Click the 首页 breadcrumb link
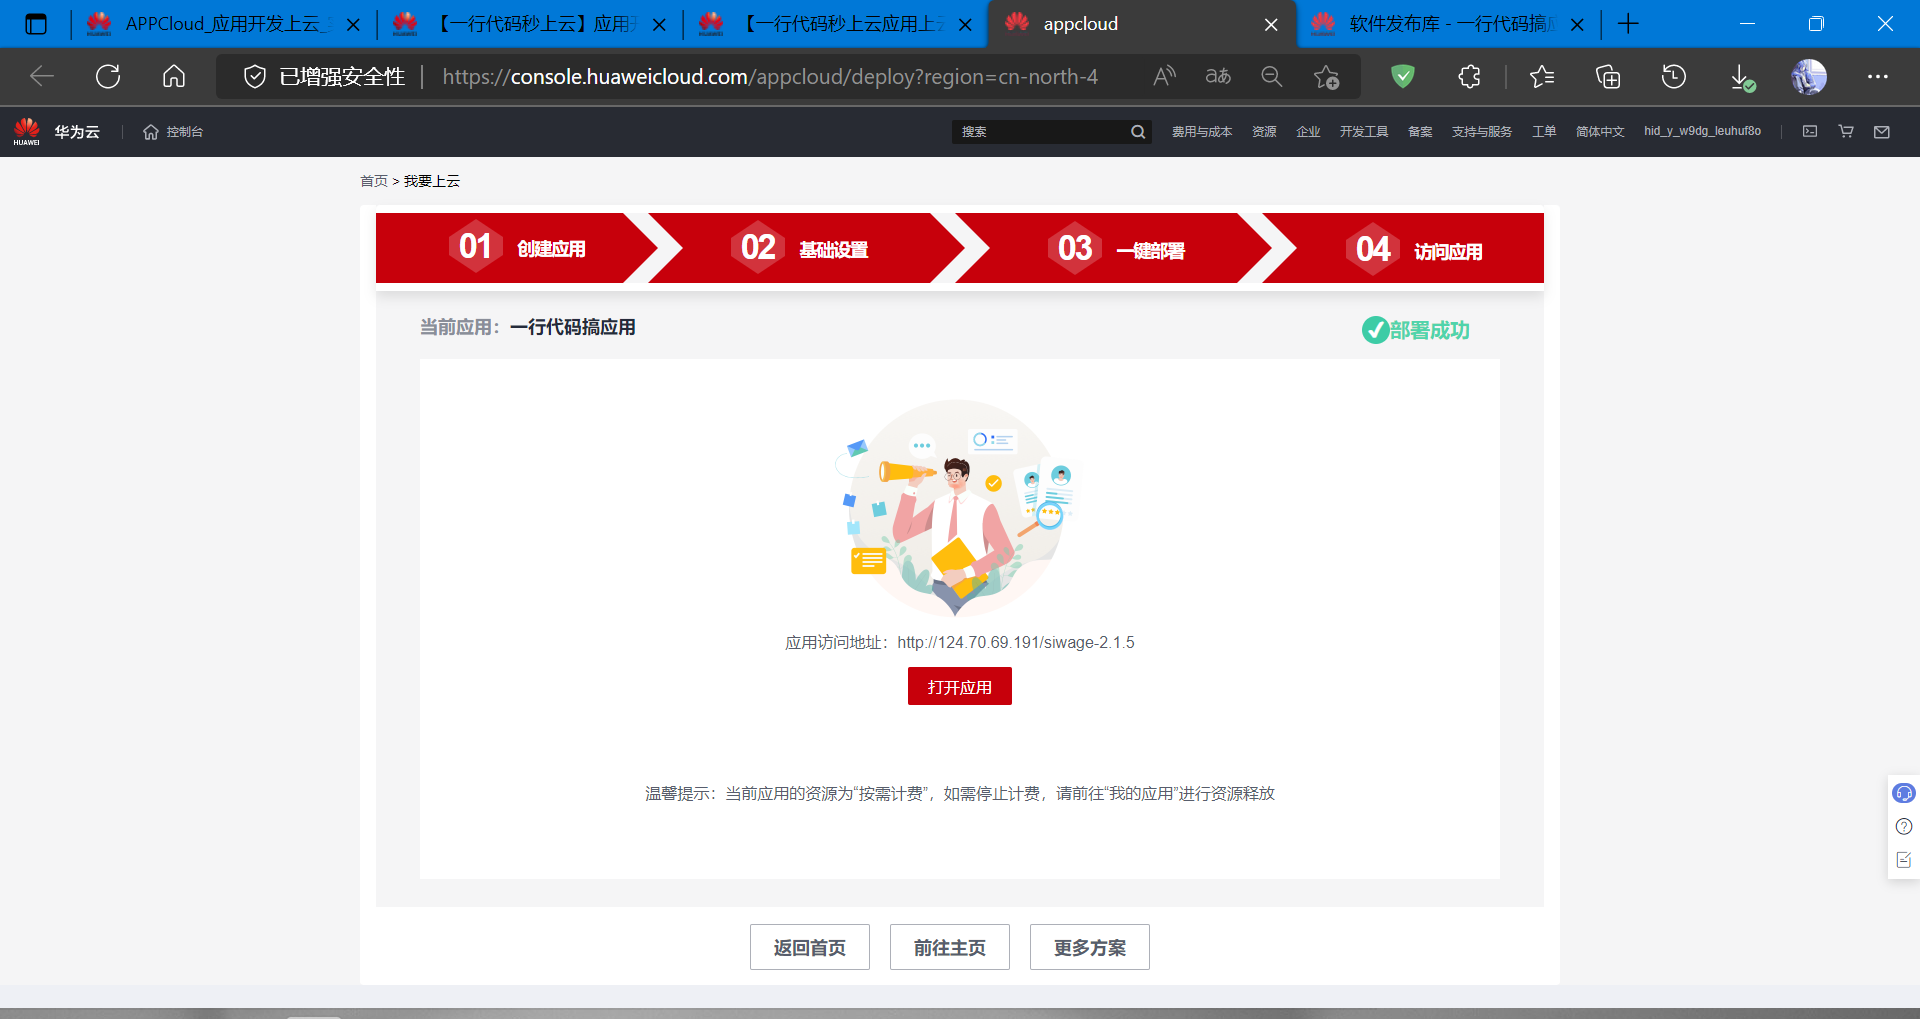 coord(374,180)
